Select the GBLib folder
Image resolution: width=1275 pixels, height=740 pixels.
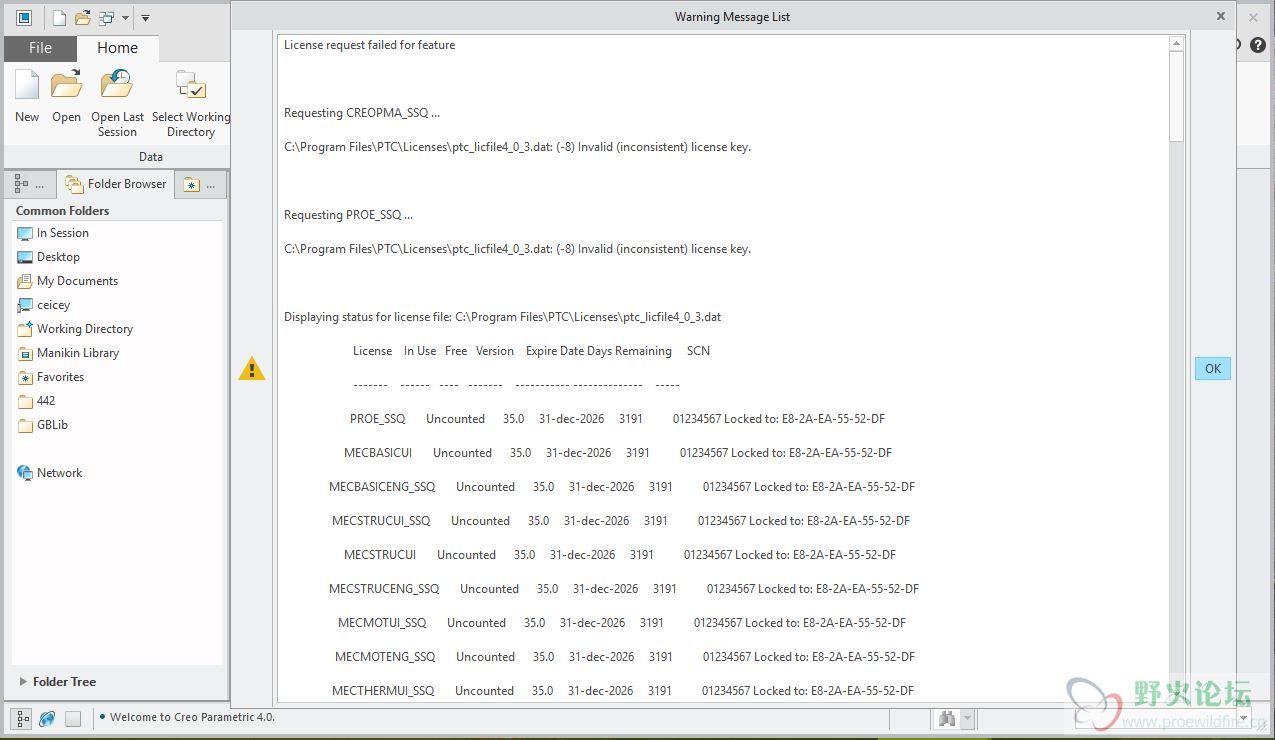[x=52, y=425]
